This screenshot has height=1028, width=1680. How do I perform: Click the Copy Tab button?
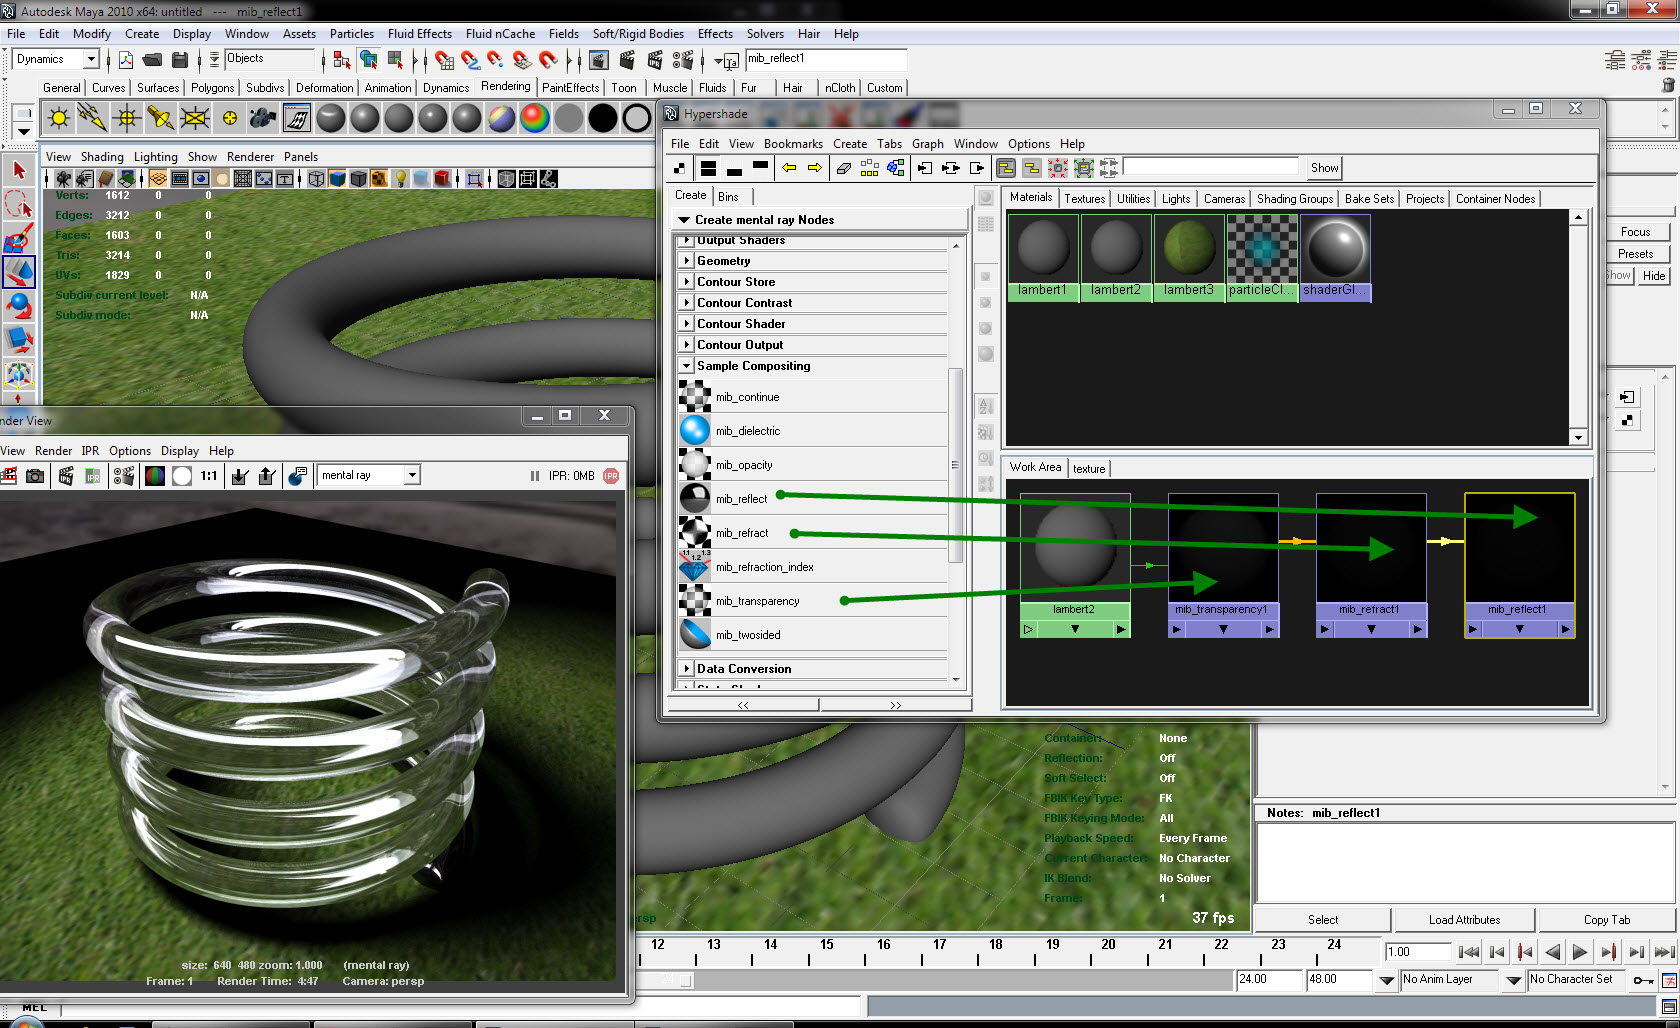[1606, 920]
